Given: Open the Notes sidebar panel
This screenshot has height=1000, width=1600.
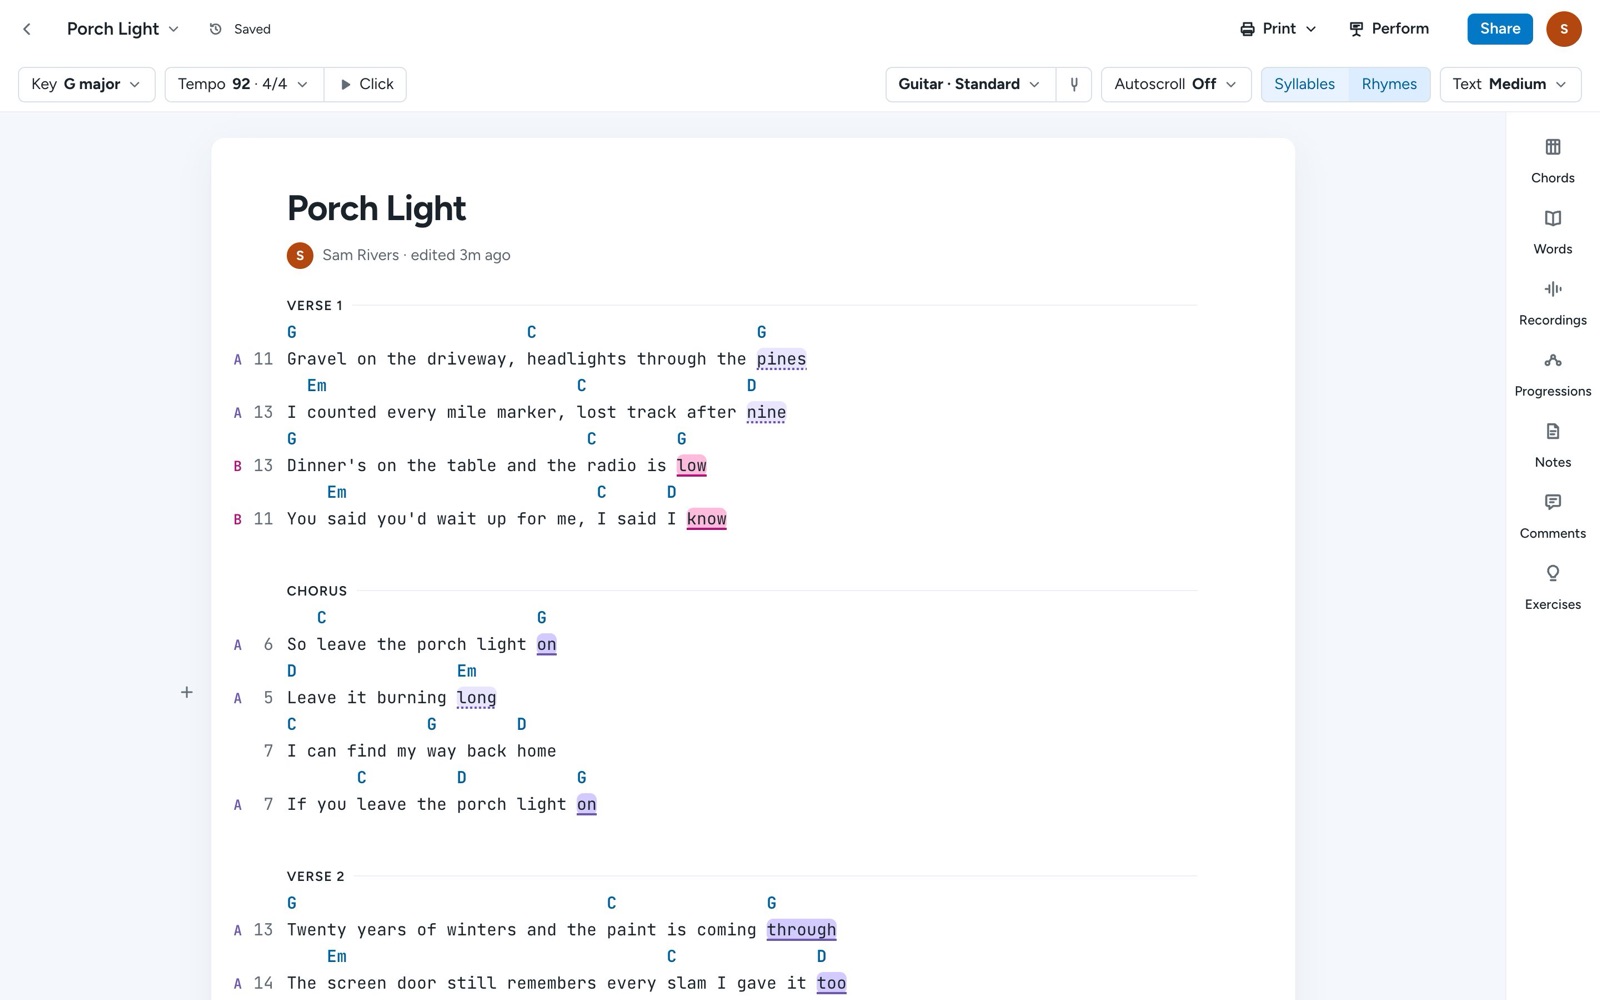Looking at the screenshot, I should 1552,445.
